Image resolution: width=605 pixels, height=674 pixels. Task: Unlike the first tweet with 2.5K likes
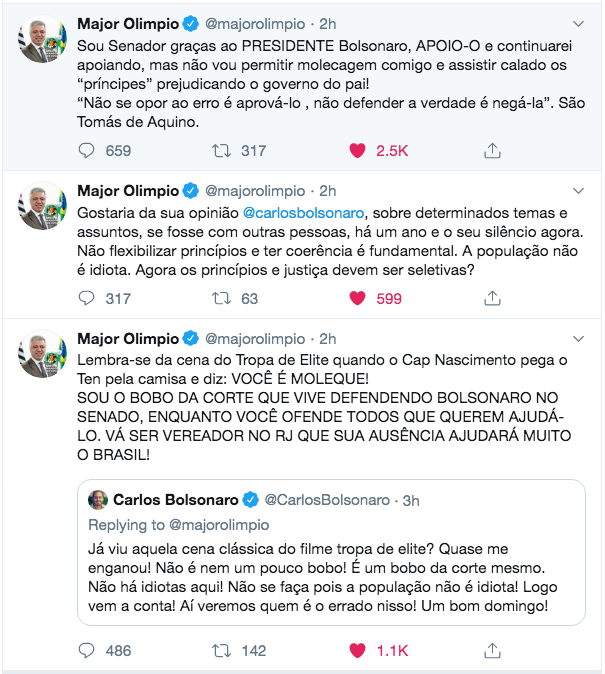[357, 150]
